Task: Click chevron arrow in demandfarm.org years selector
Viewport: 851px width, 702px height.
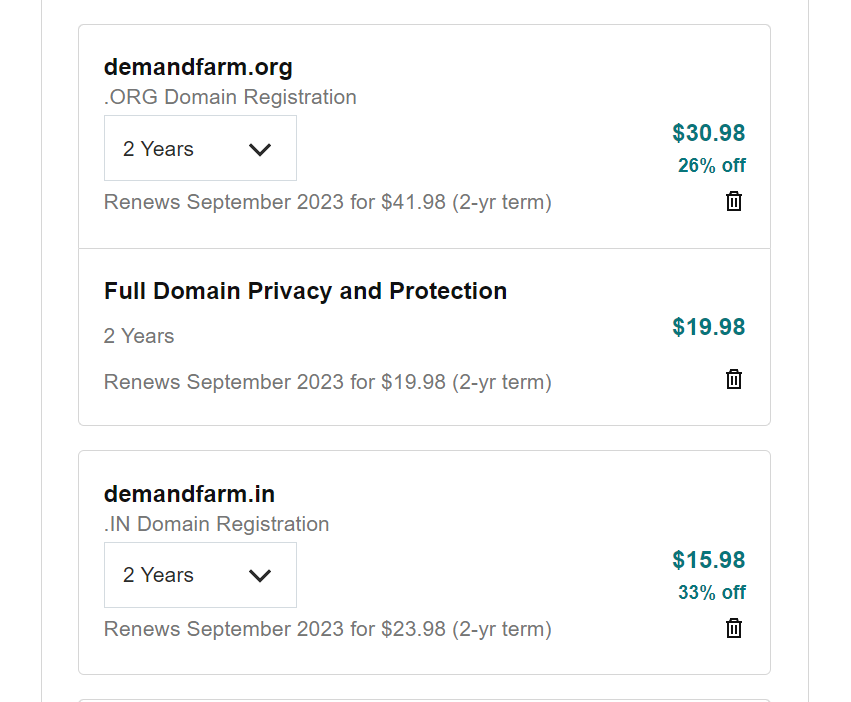Action: pos(259,149)
